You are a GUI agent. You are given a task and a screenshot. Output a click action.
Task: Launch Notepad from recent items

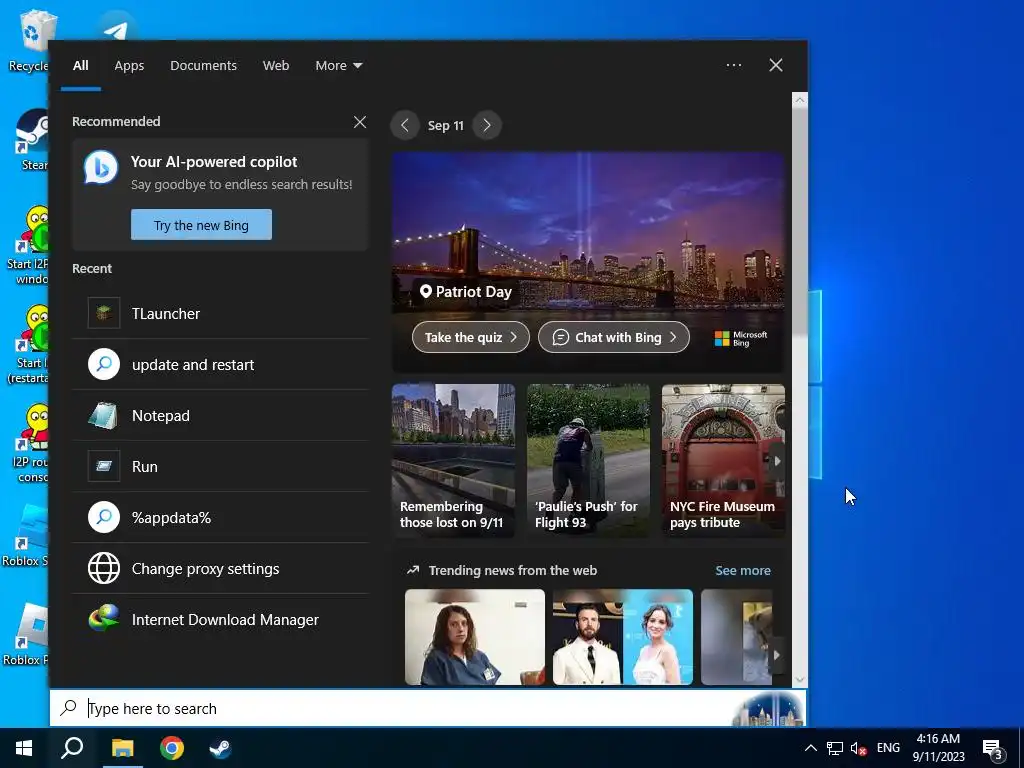tap(221, 415)
